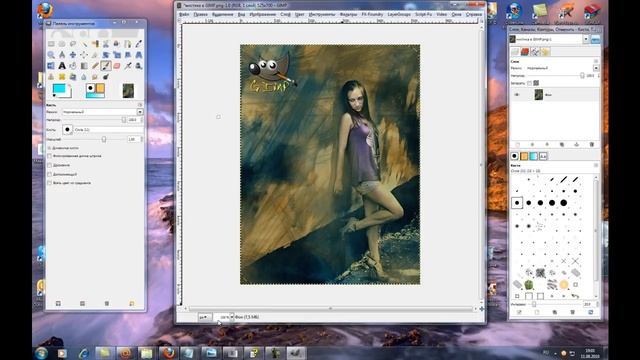Select the Blur/Sharpen tool
640x360 pixels.
pos(84,77)
